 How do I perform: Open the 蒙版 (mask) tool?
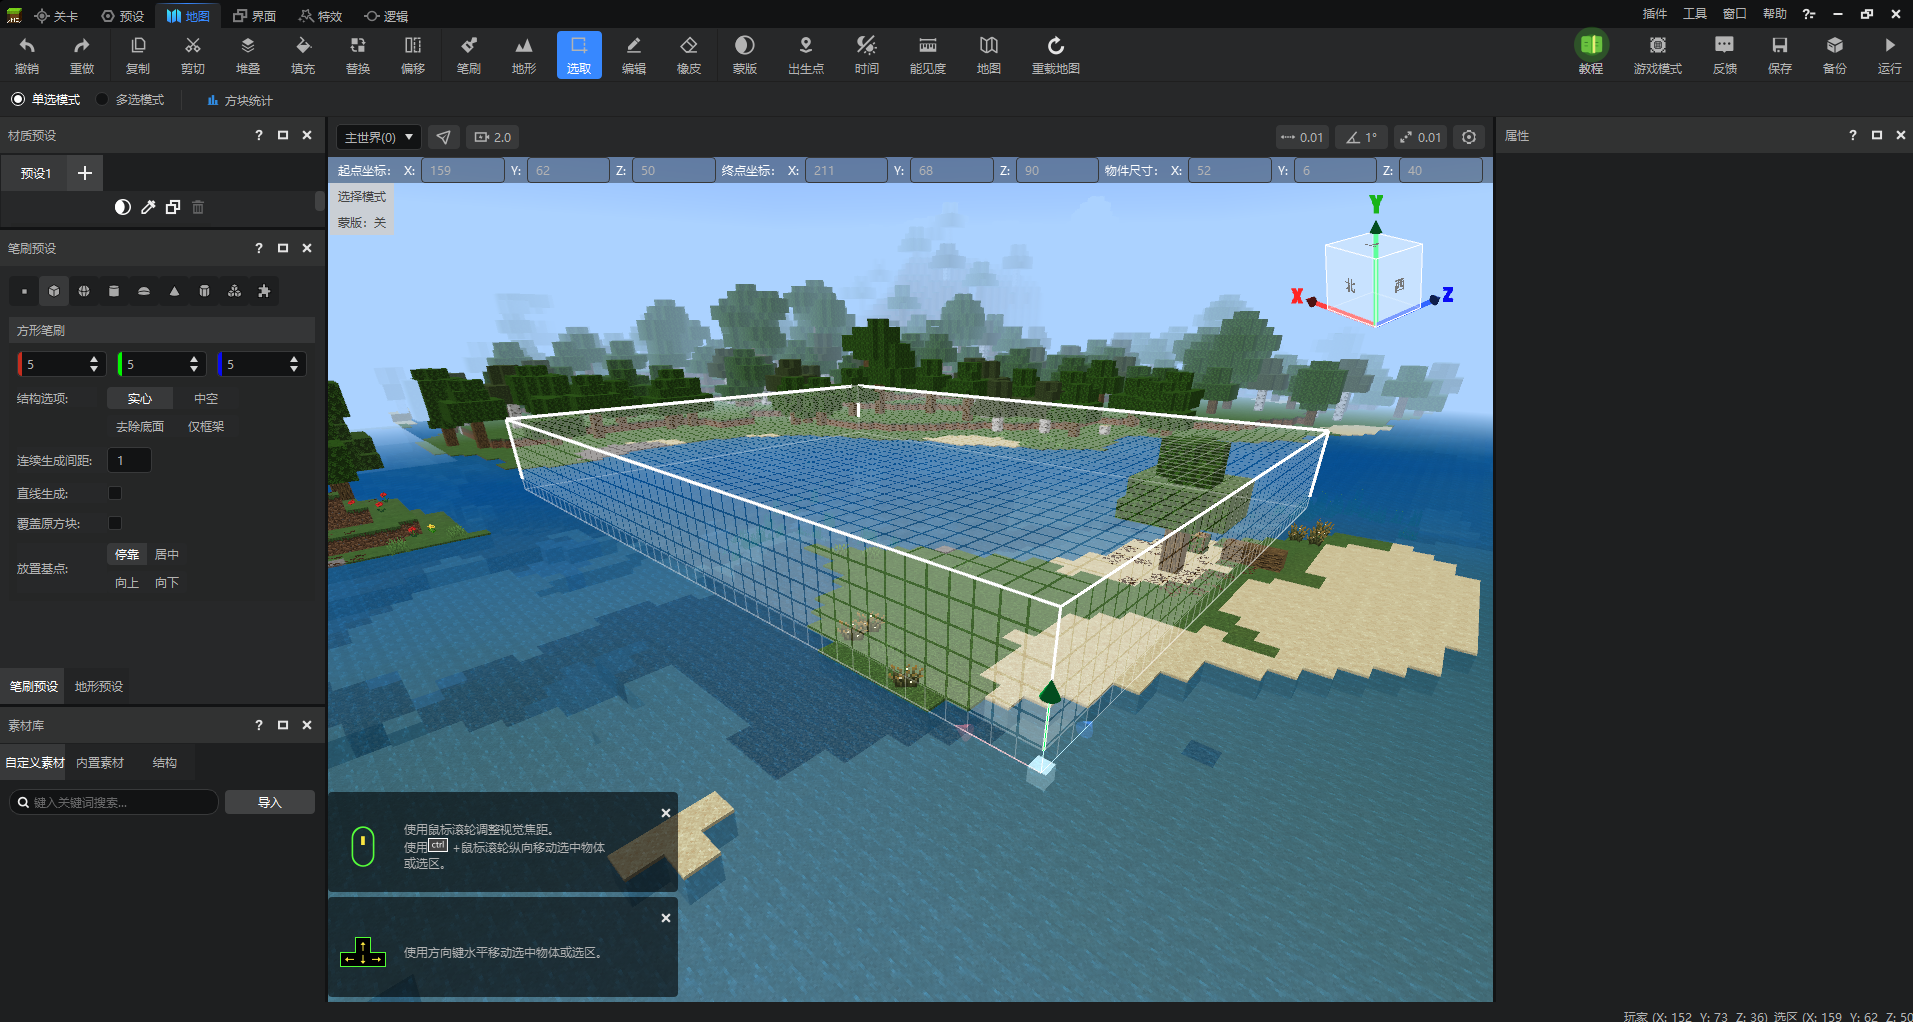pyautogui.click(x=745, y=55)
